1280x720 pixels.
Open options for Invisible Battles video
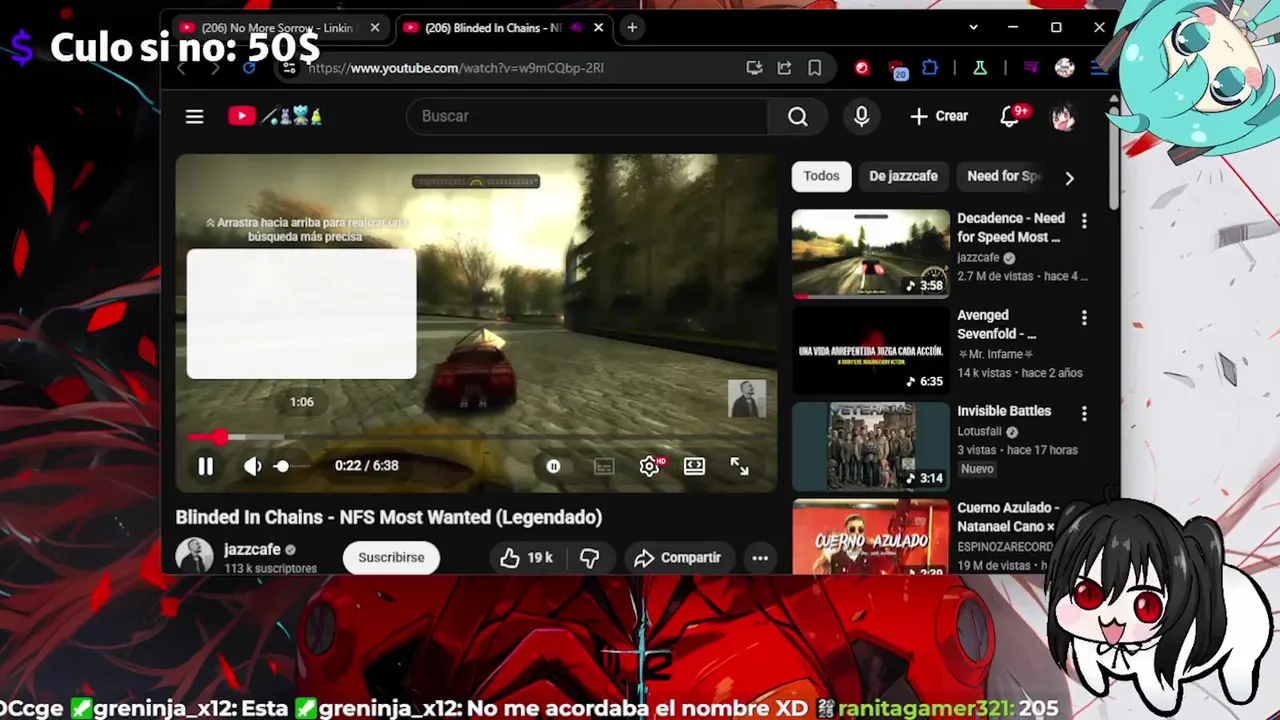click(1084, 413)
